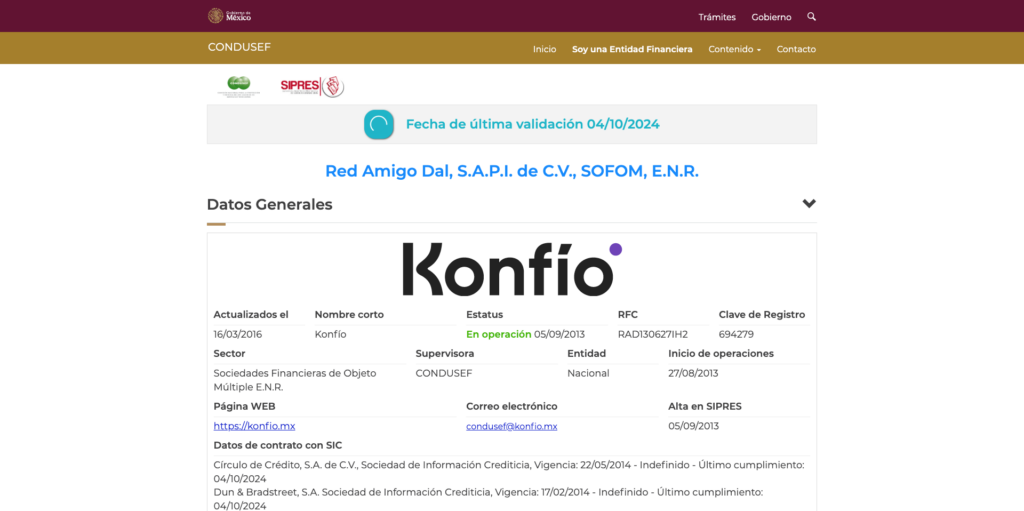This screenshot has height=511, width=1024.
Task: Click the Datos de contrato con SIC label
Action: 278,446
